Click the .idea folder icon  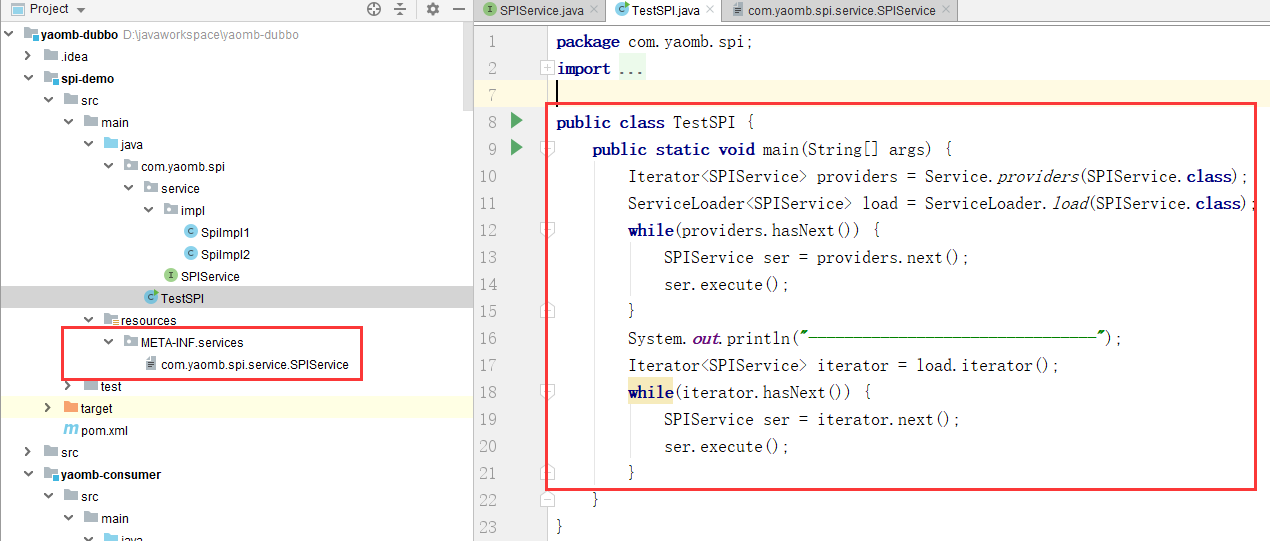(x=51, y=56)
